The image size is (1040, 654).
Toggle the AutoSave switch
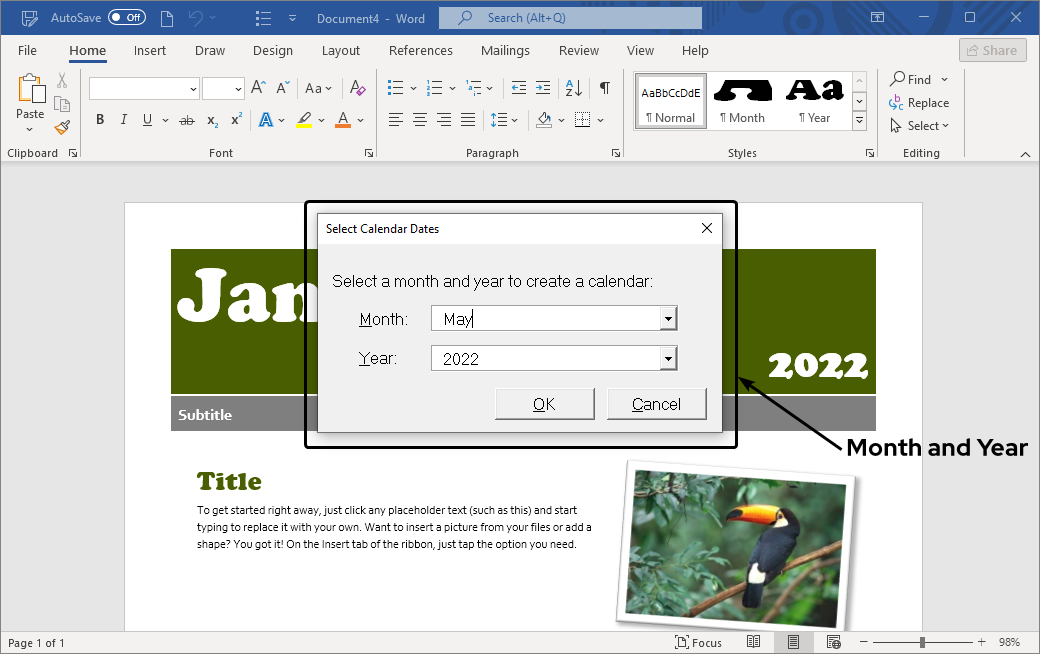(x=127, y=18)
